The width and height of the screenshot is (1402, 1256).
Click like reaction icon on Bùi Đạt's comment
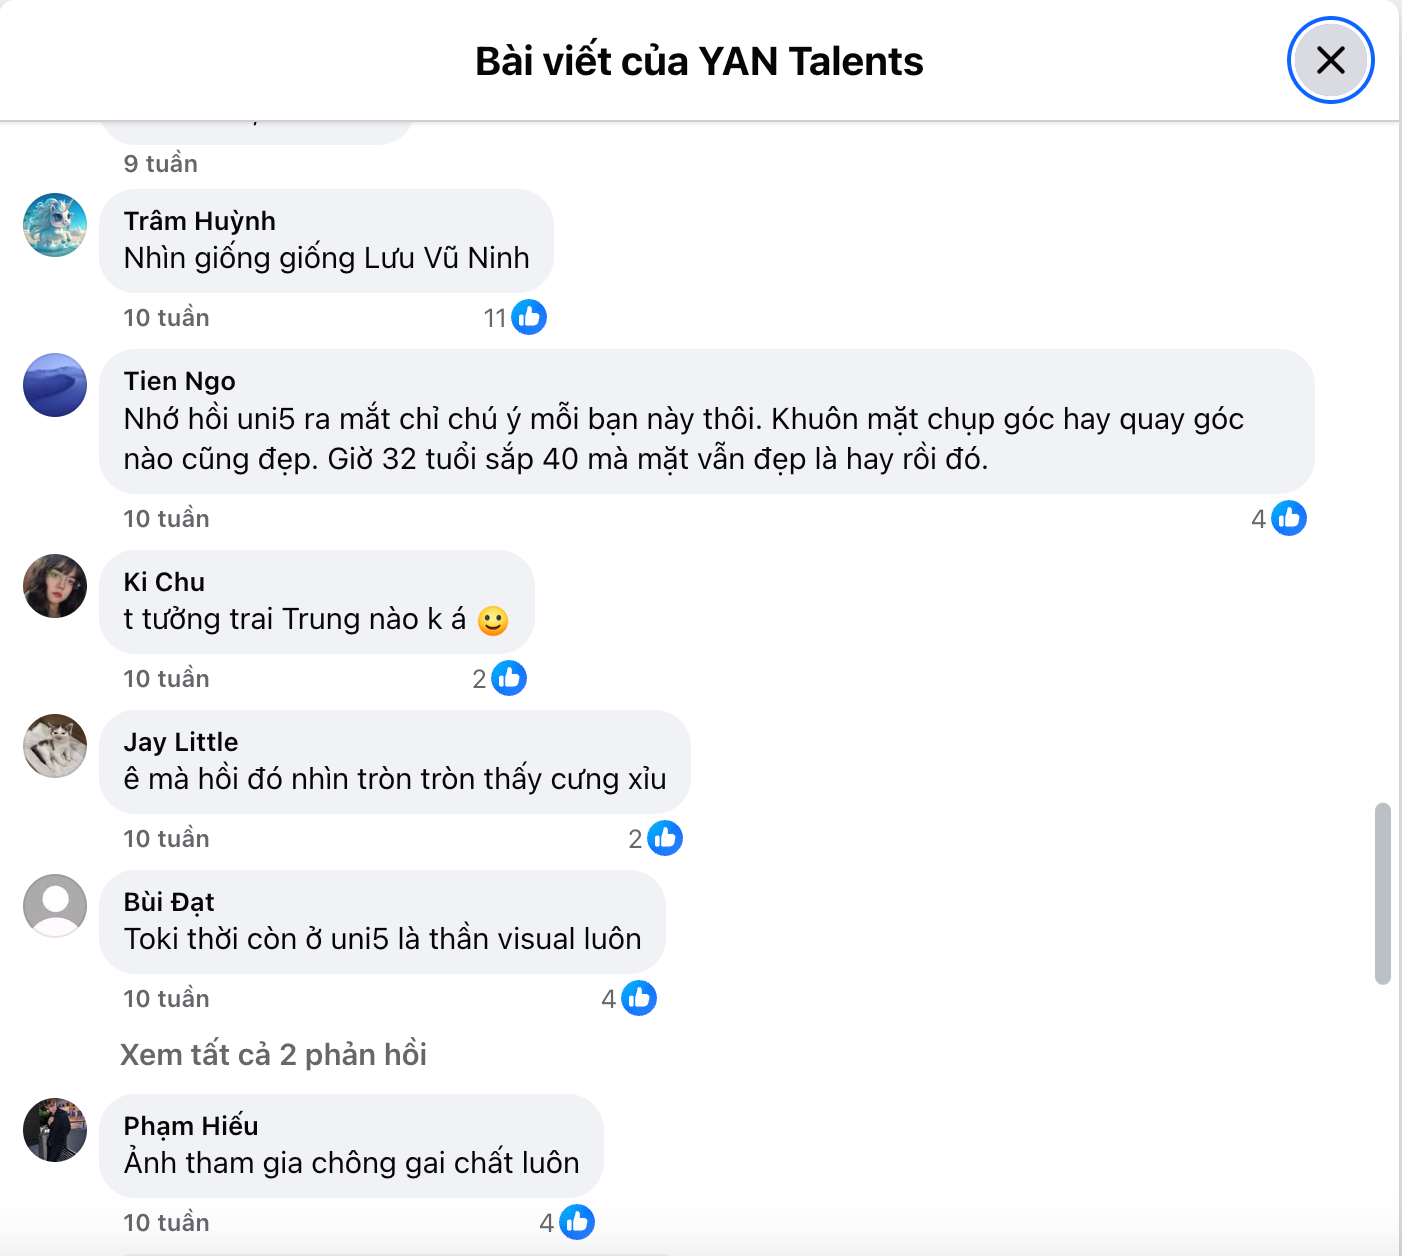639,998
